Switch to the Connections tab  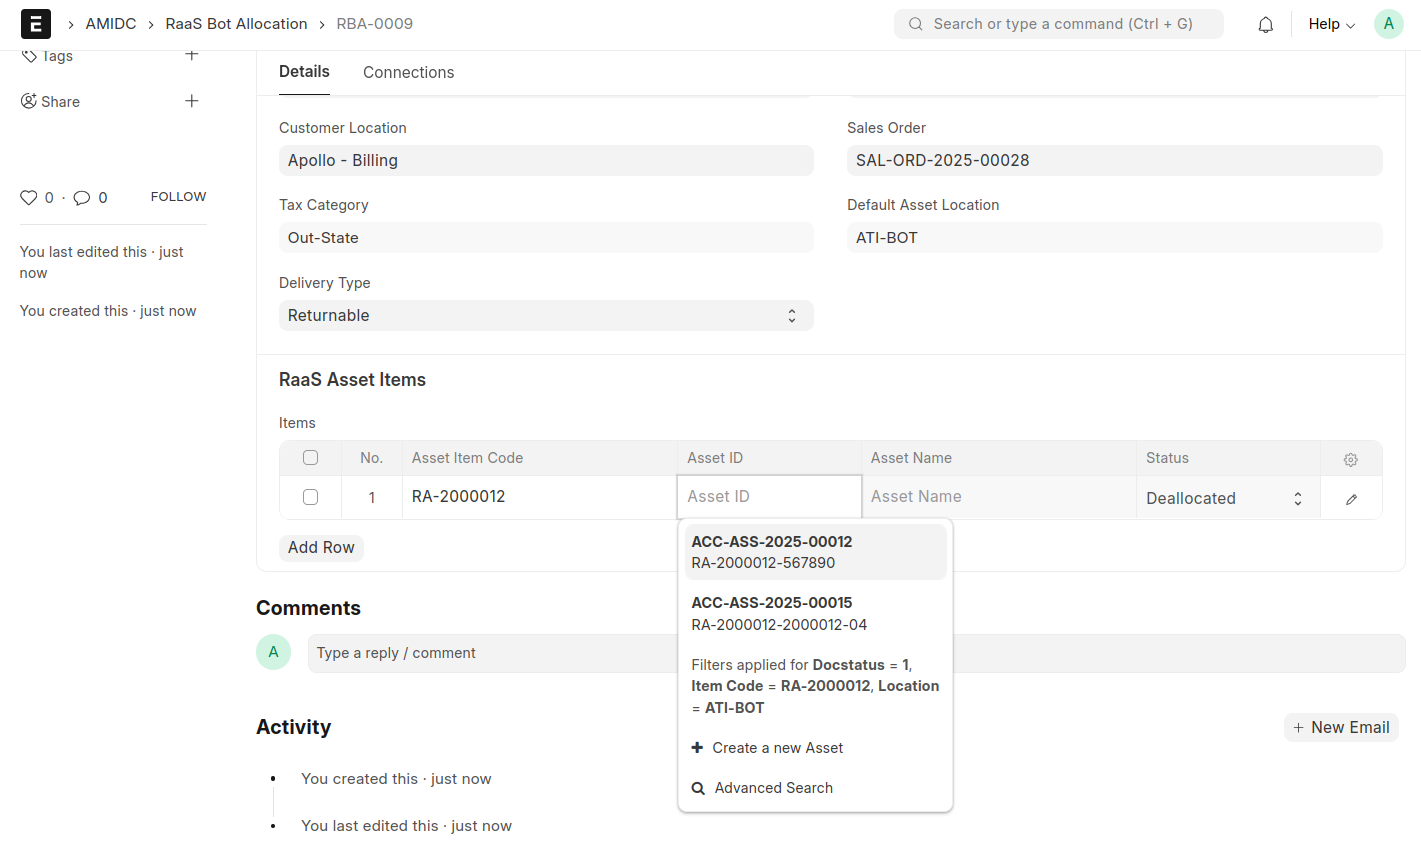[x=408, y=72]
